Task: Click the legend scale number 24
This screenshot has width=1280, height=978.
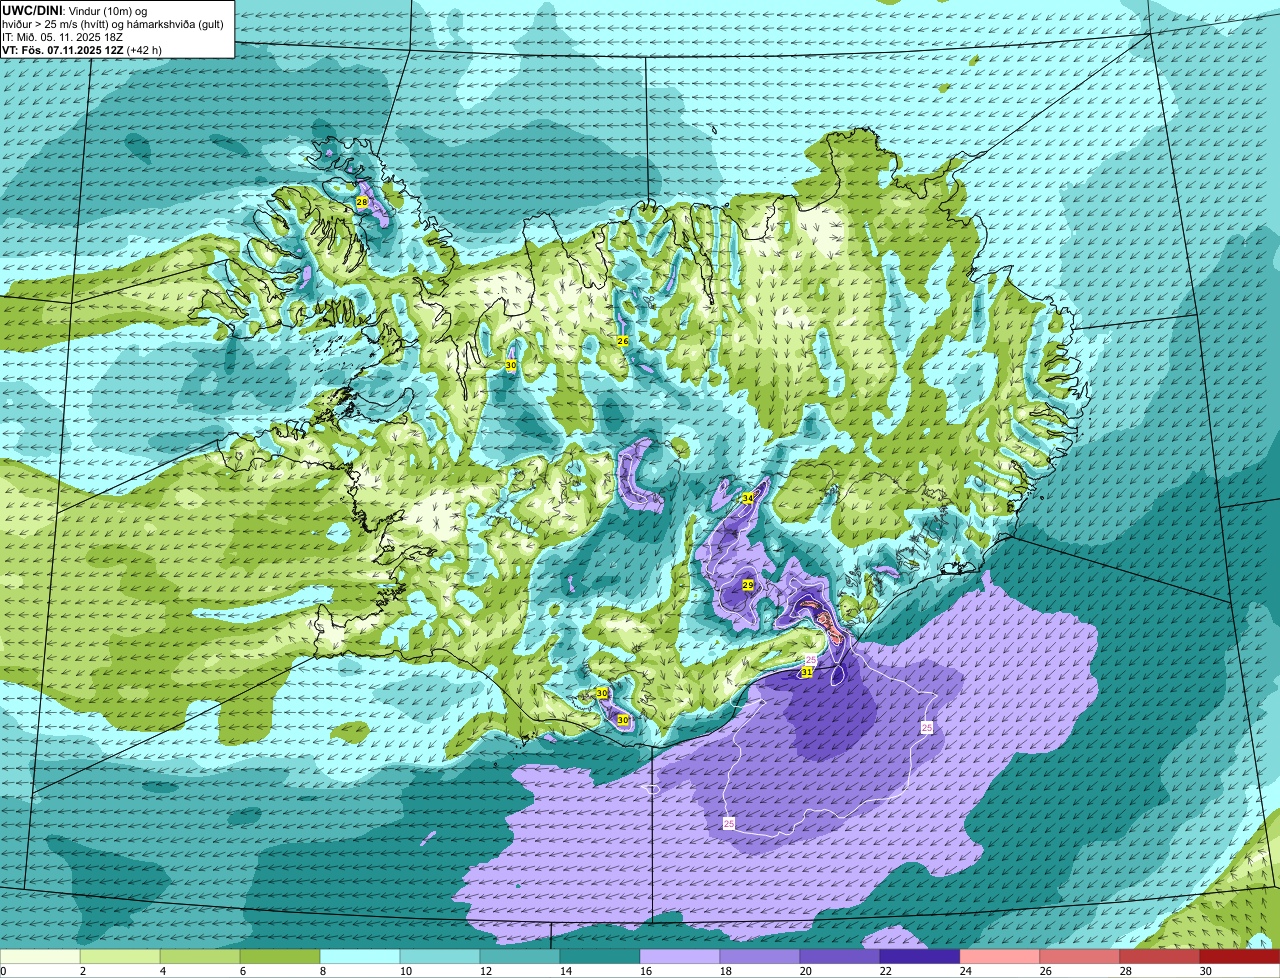Action: point(966,971)
